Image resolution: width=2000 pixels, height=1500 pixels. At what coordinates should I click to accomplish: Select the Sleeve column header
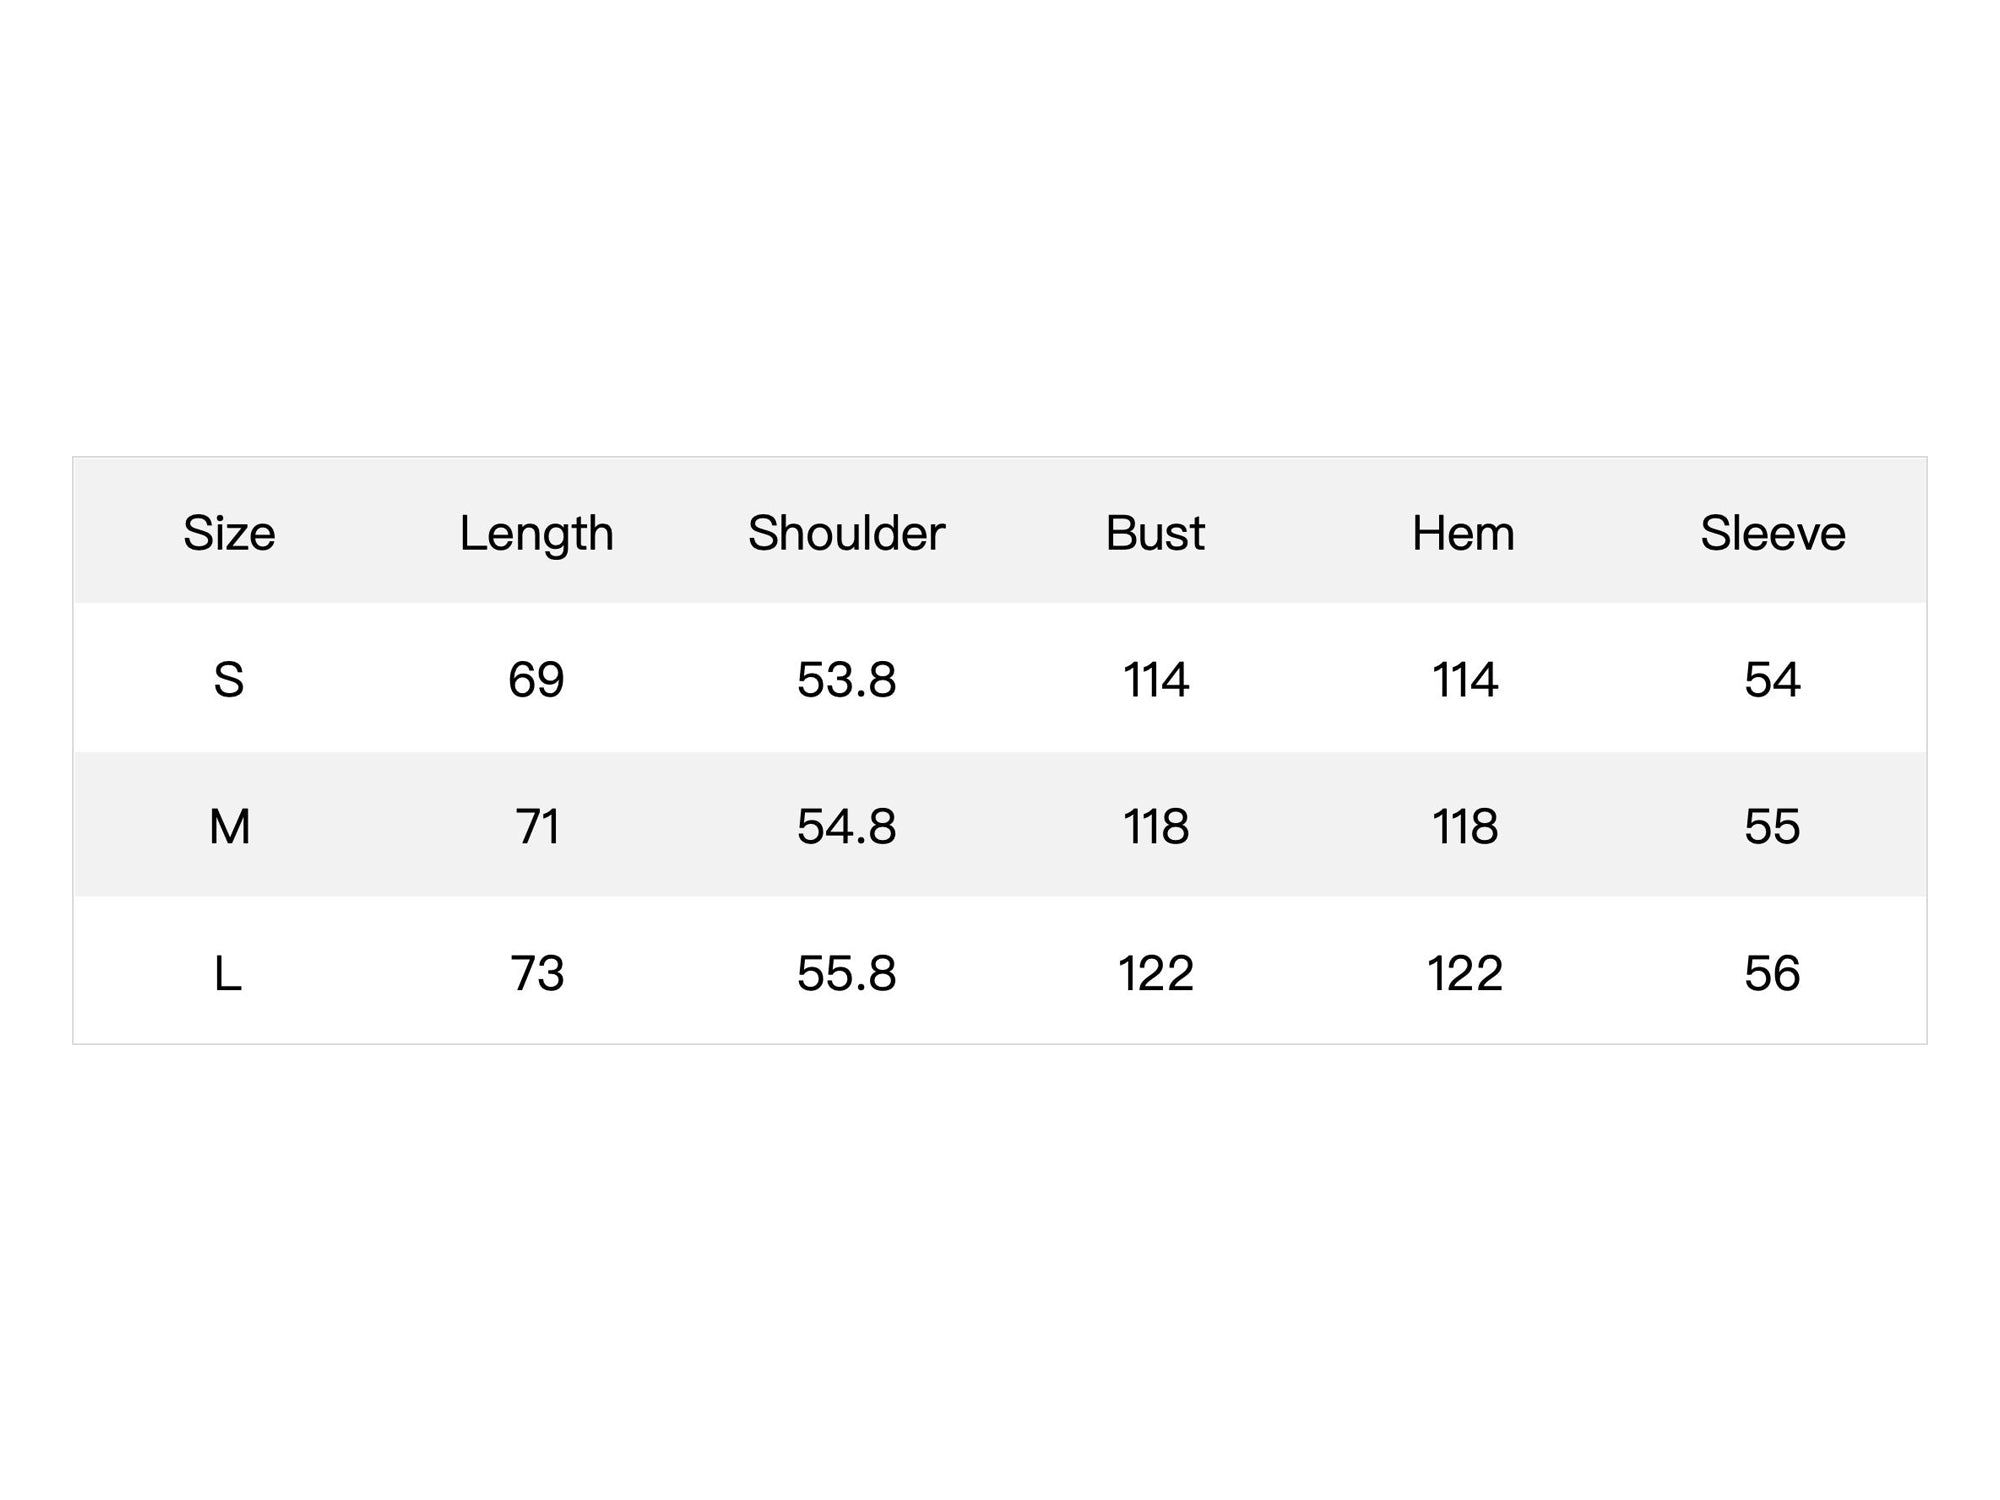pos(1773,533)
